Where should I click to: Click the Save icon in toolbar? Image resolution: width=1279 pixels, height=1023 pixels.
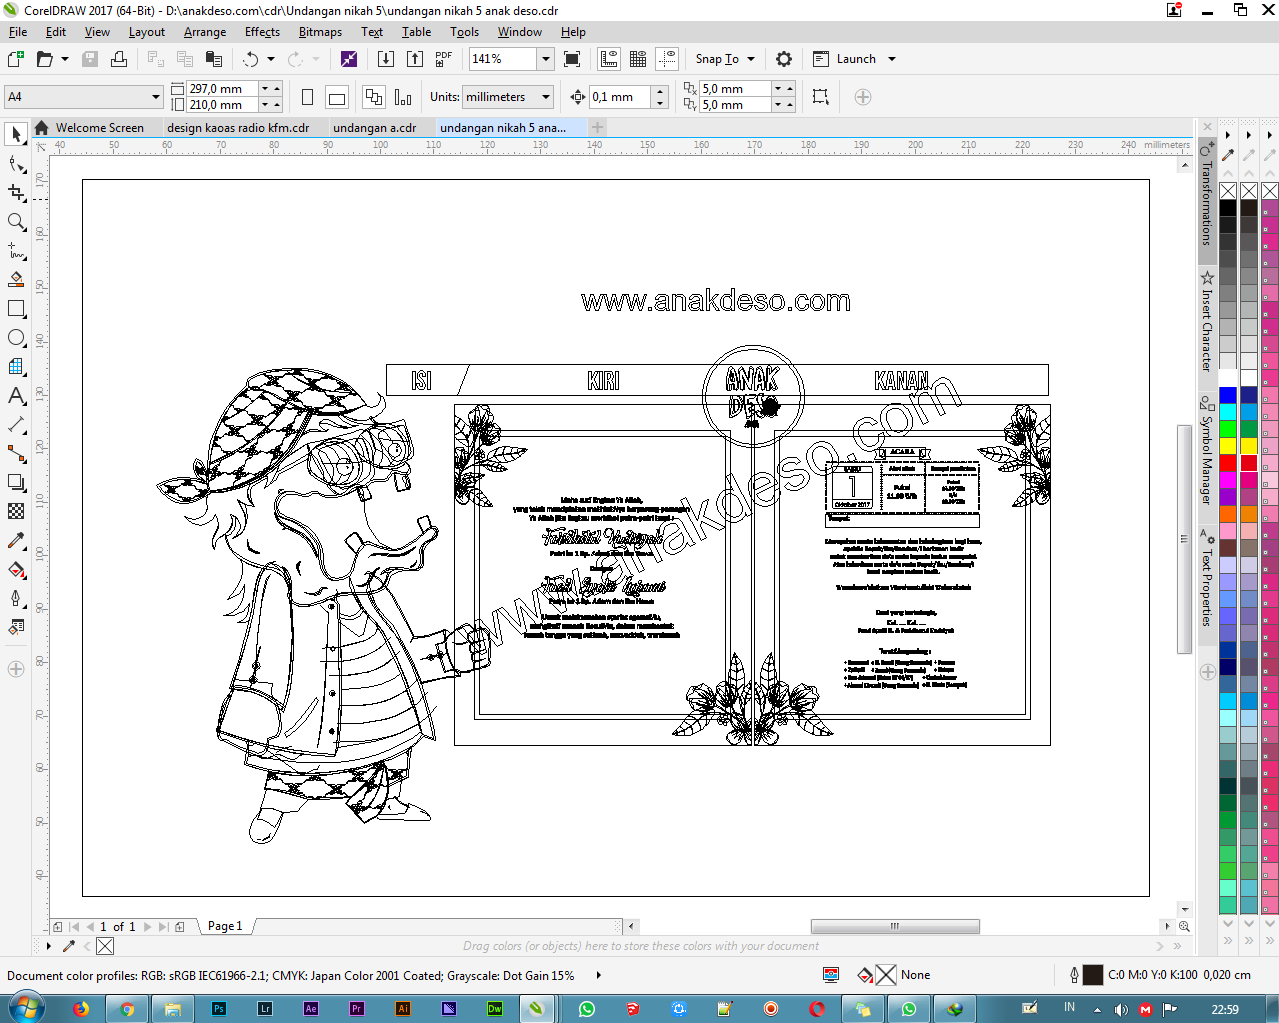(x=90, y=59)
